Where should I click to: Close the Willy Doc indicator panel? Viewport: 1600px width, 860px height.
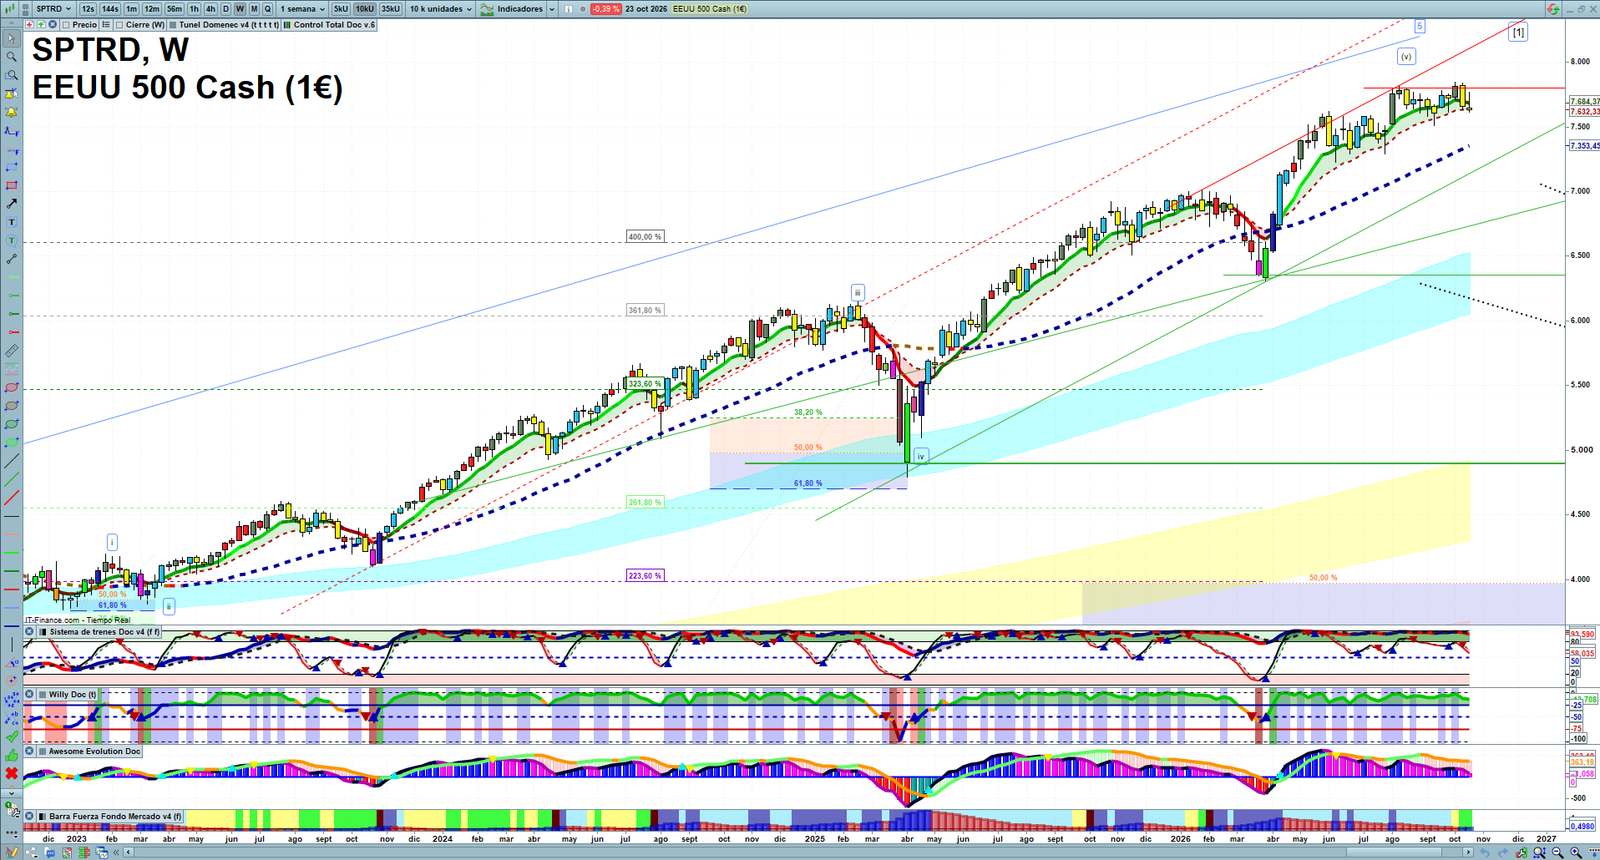pos(29,694)
